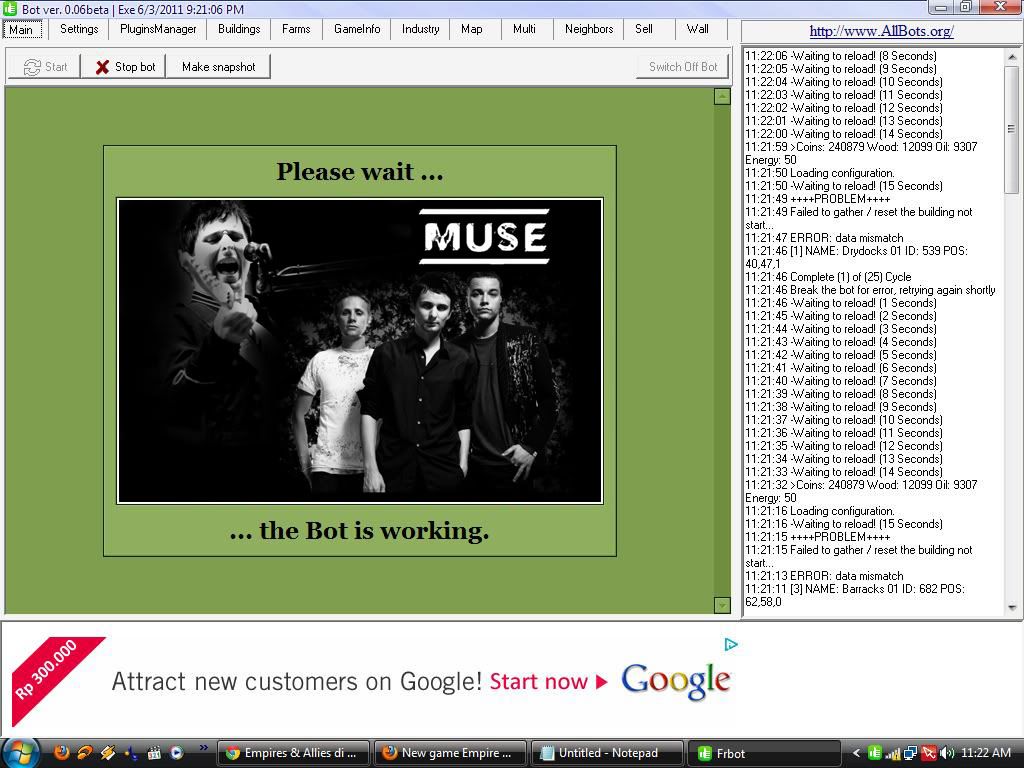Switch to the PluginsManager tab
The height and width of the screenshot is (768, 1024).
coord(158,29)
